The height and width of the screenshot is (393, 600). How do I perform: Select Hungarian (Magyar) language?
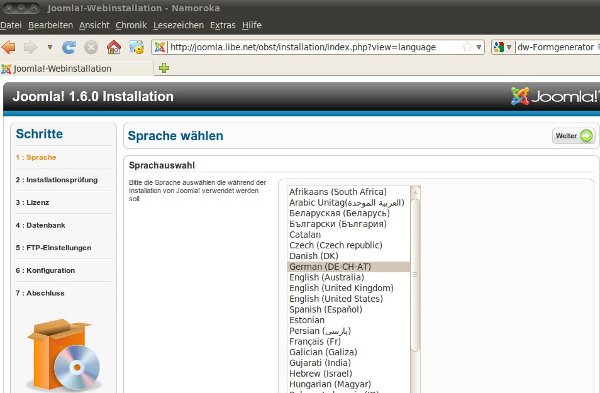pos(349,384)
